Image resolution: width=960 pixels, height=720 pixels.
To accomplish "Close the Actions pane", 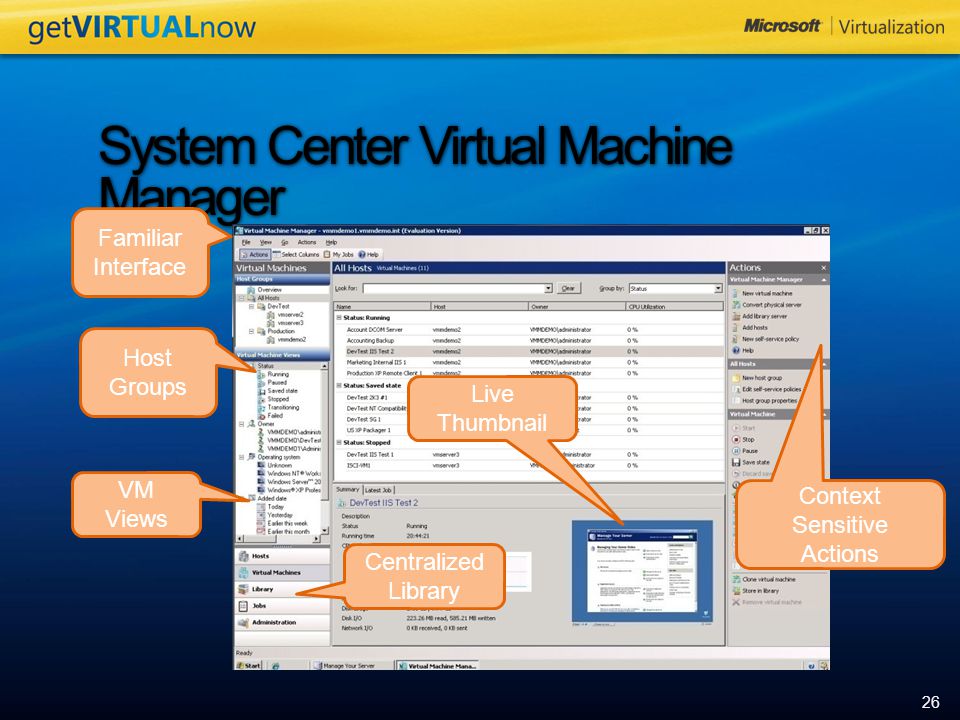I will pyautogui.click(x=823, y=268).
